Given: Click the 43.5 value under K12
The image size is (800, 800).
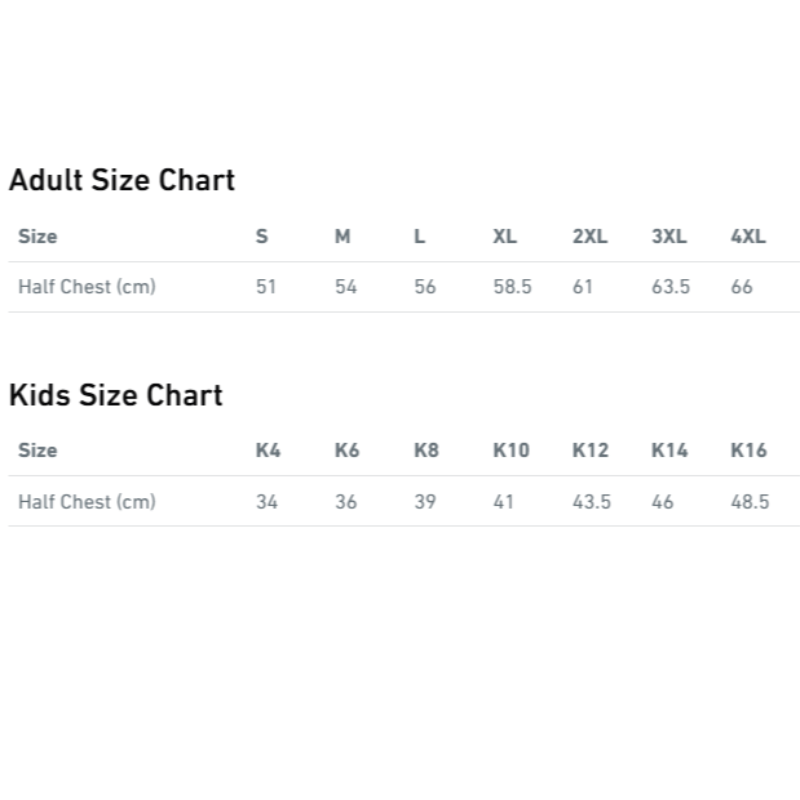Looking at the screenshot, I should point(591,502).
